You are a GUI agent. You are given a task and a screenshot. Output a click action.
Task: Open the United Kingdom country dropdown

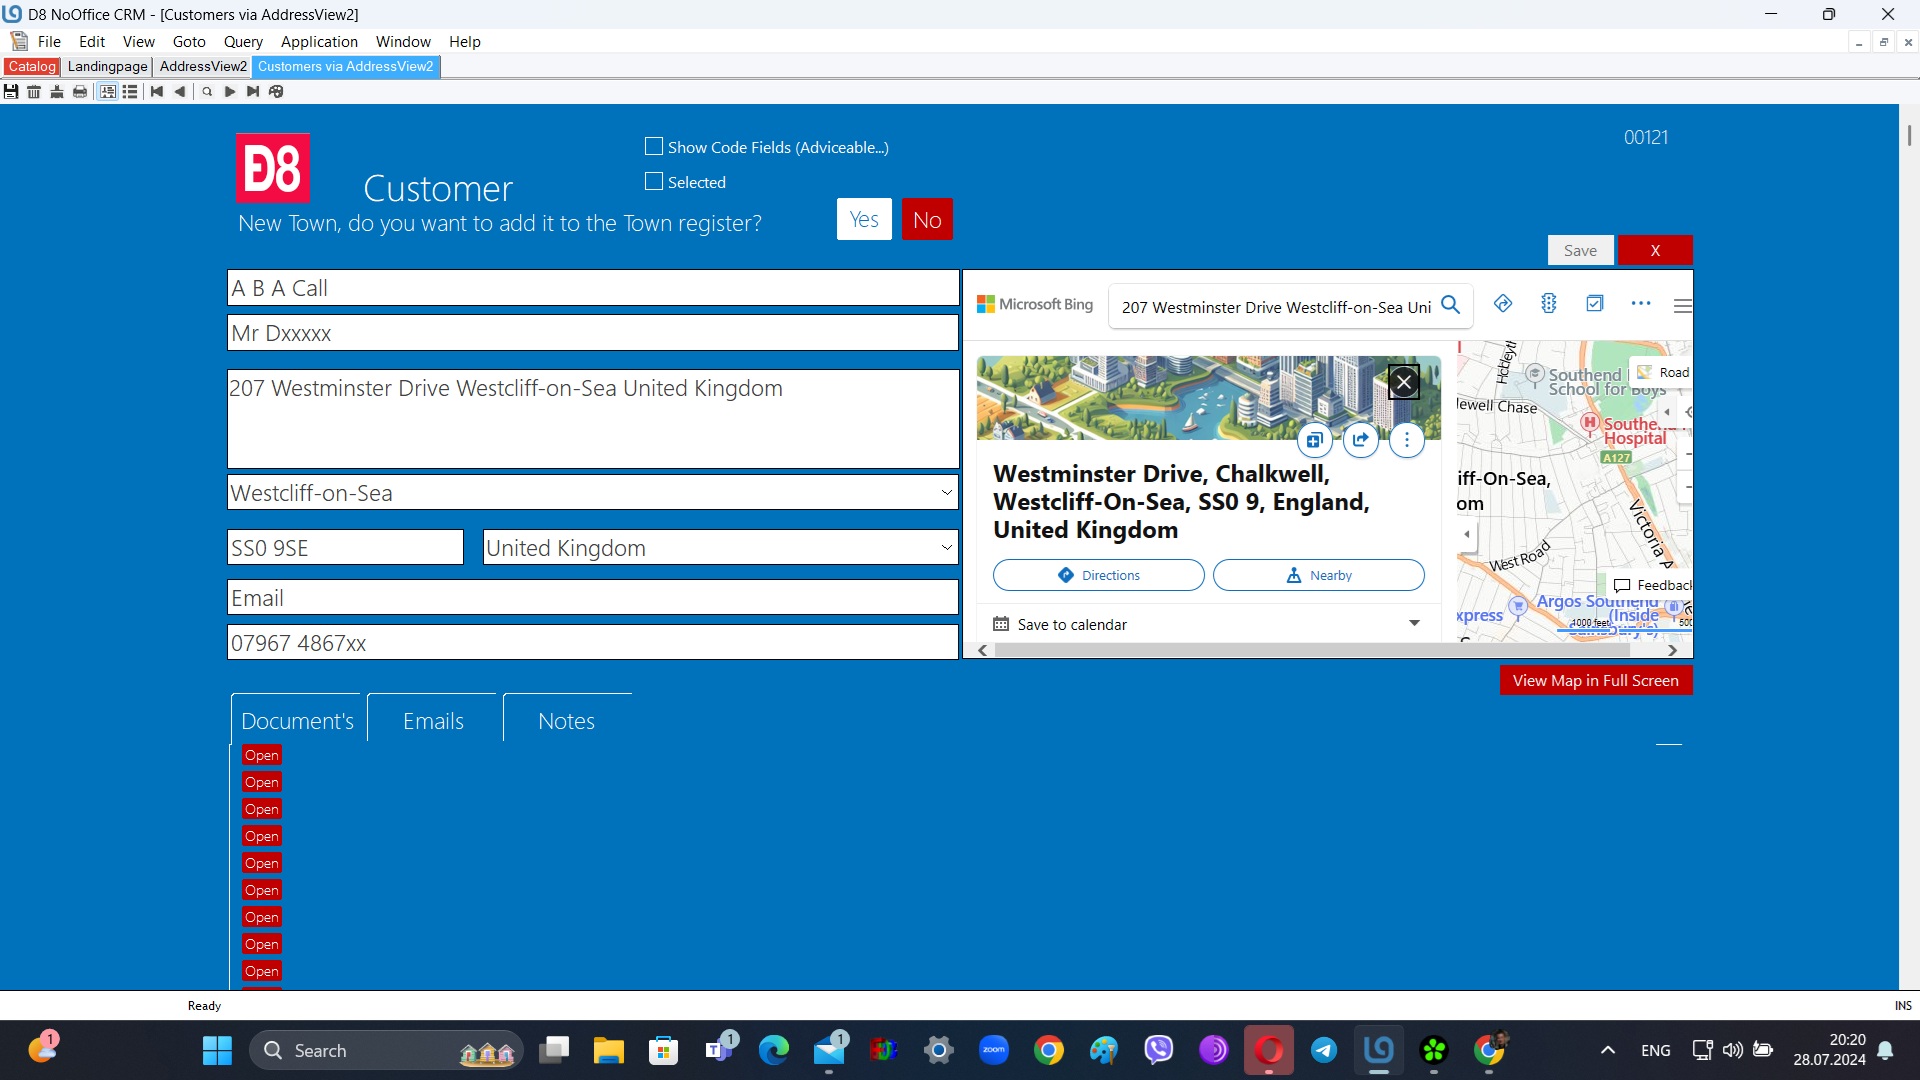point(946,547)
